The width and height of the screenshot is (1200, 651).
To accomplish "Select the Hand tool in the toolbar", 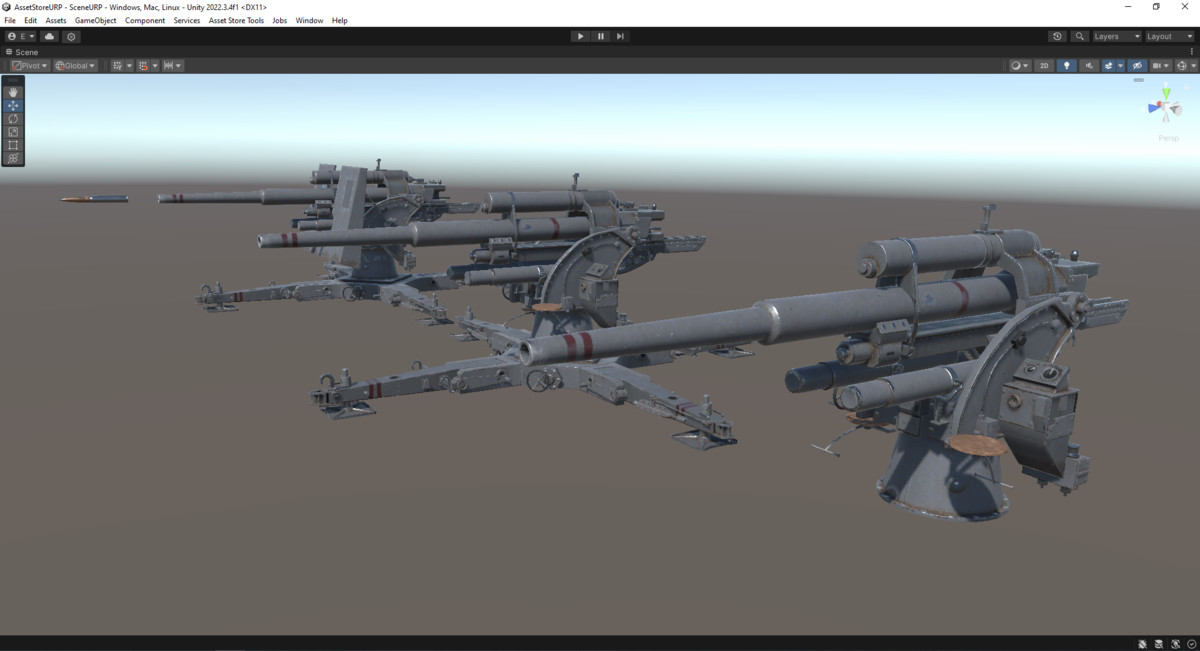I will [x=13, y=91].
